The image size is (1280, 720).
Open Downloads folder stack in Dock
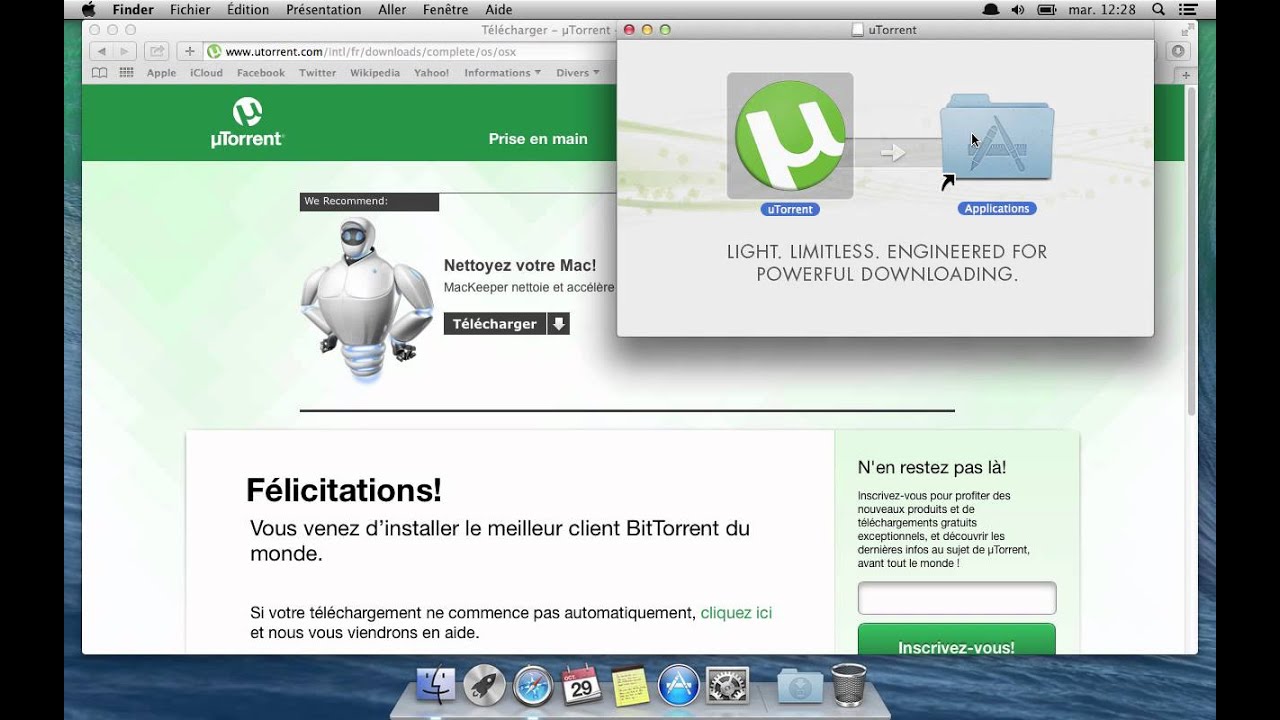coord(800,685)
